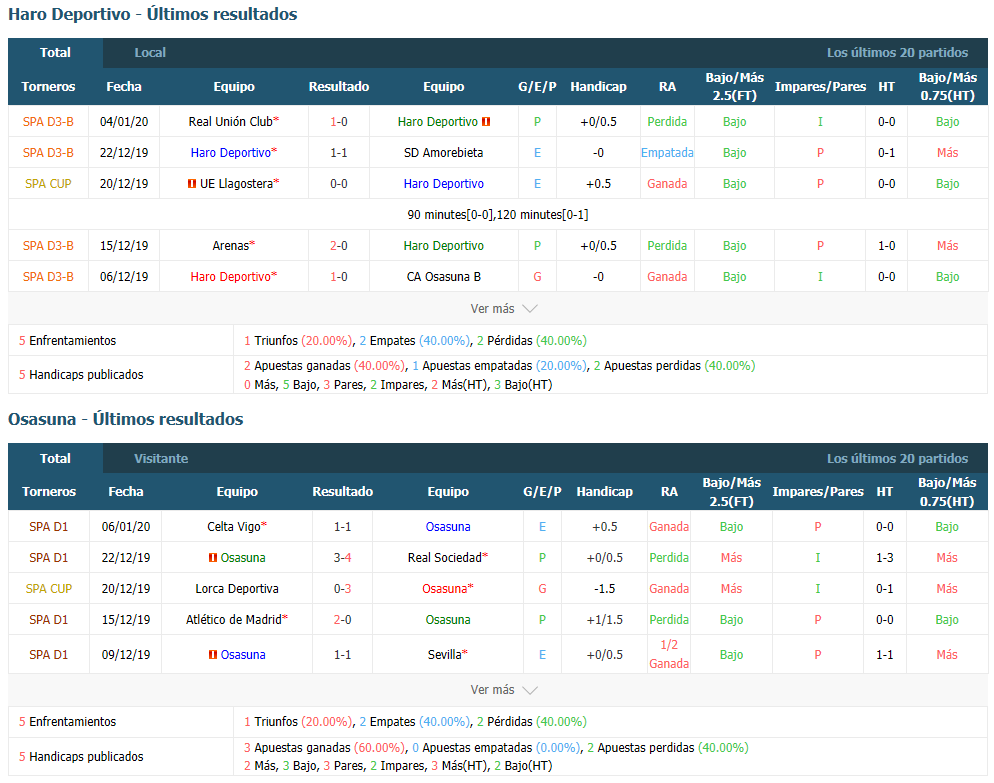Click the 1-1 result of Osasuna vs Sevilla

point(342,655)
